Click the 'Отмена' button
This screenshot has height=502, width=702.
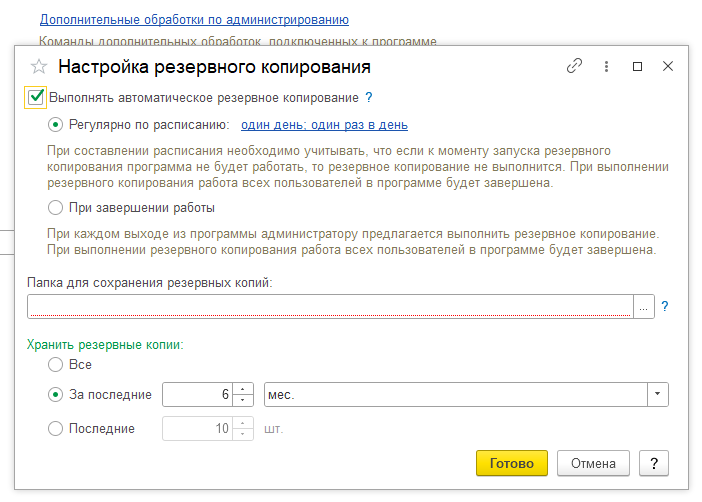[x=594, y=463]
